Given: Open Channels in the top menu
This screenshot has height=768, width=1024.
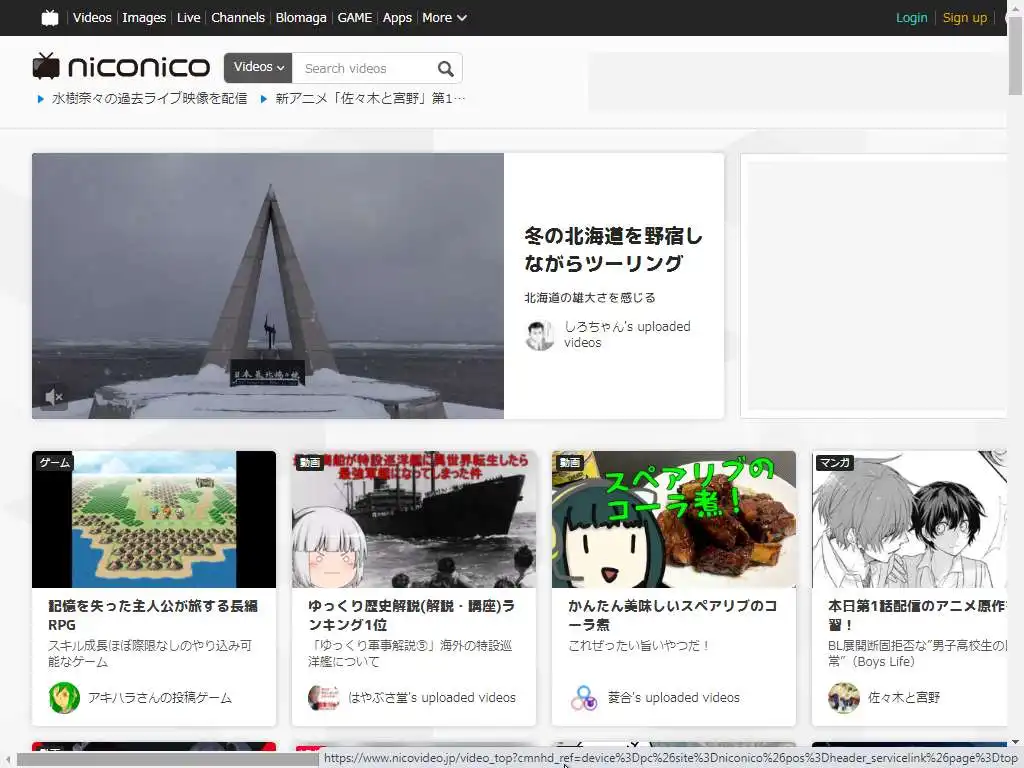Looking at the screenshot, I should (x=238, y=18).
